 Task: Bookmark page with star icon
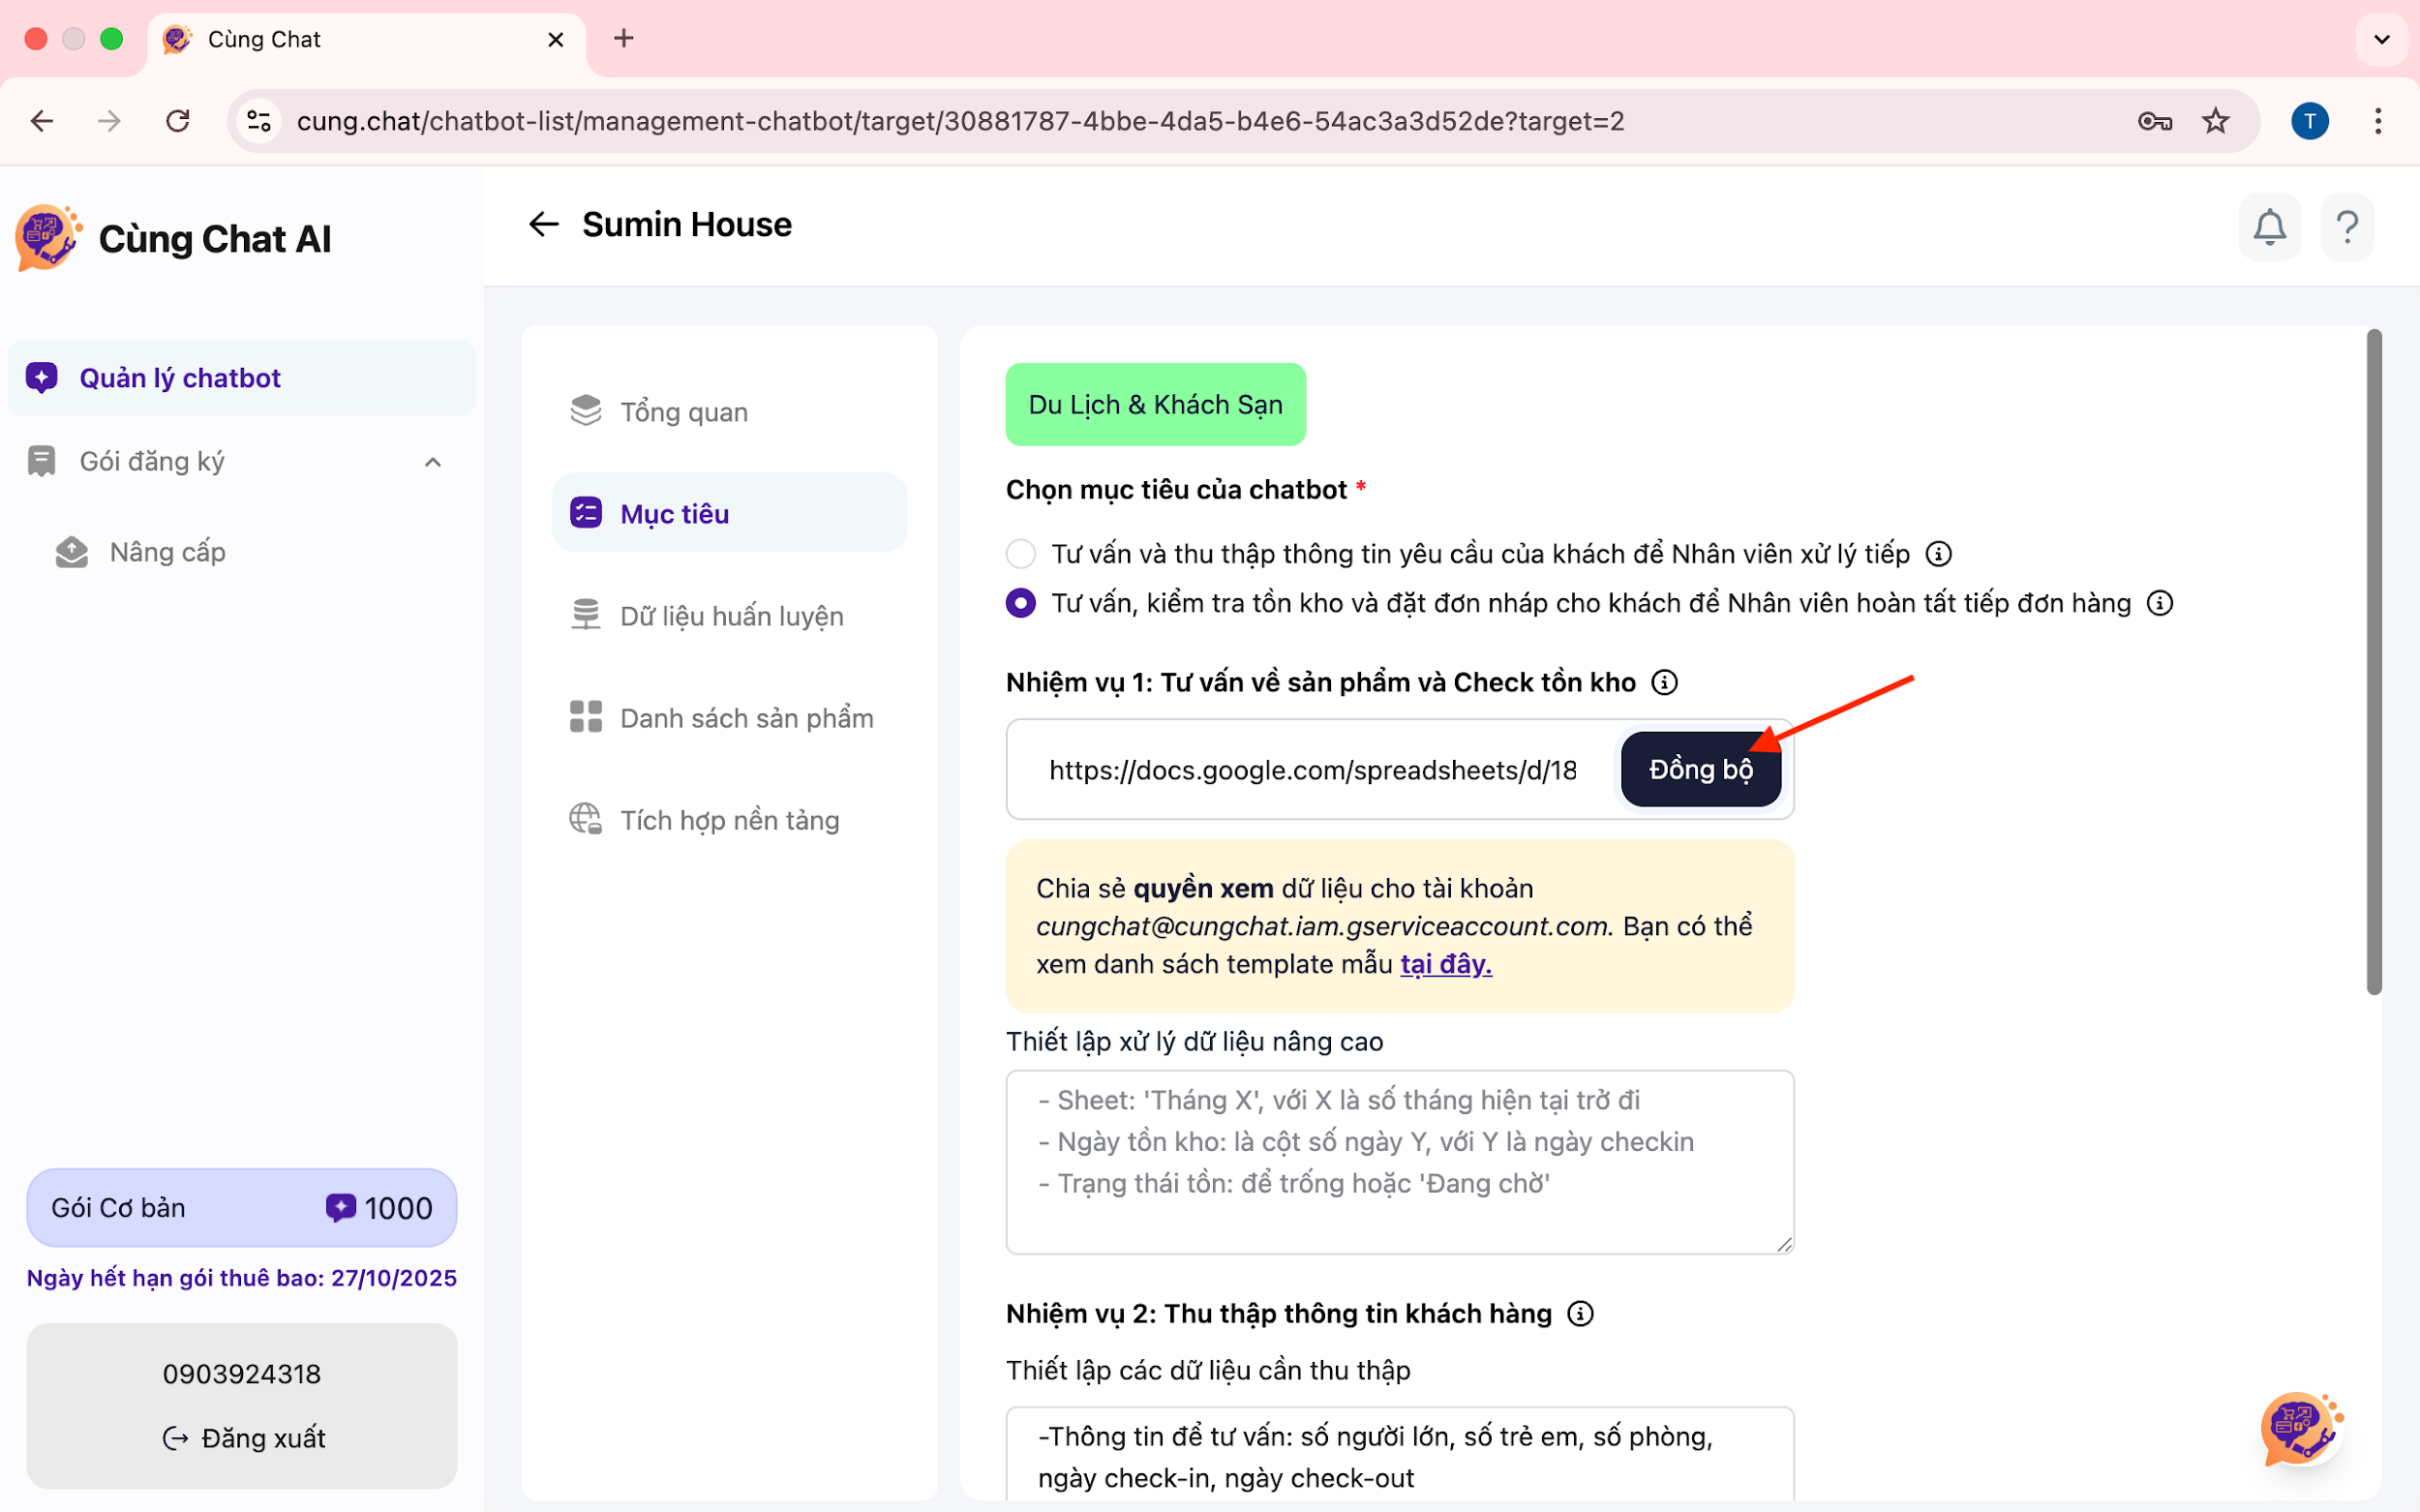(2216, 121)
